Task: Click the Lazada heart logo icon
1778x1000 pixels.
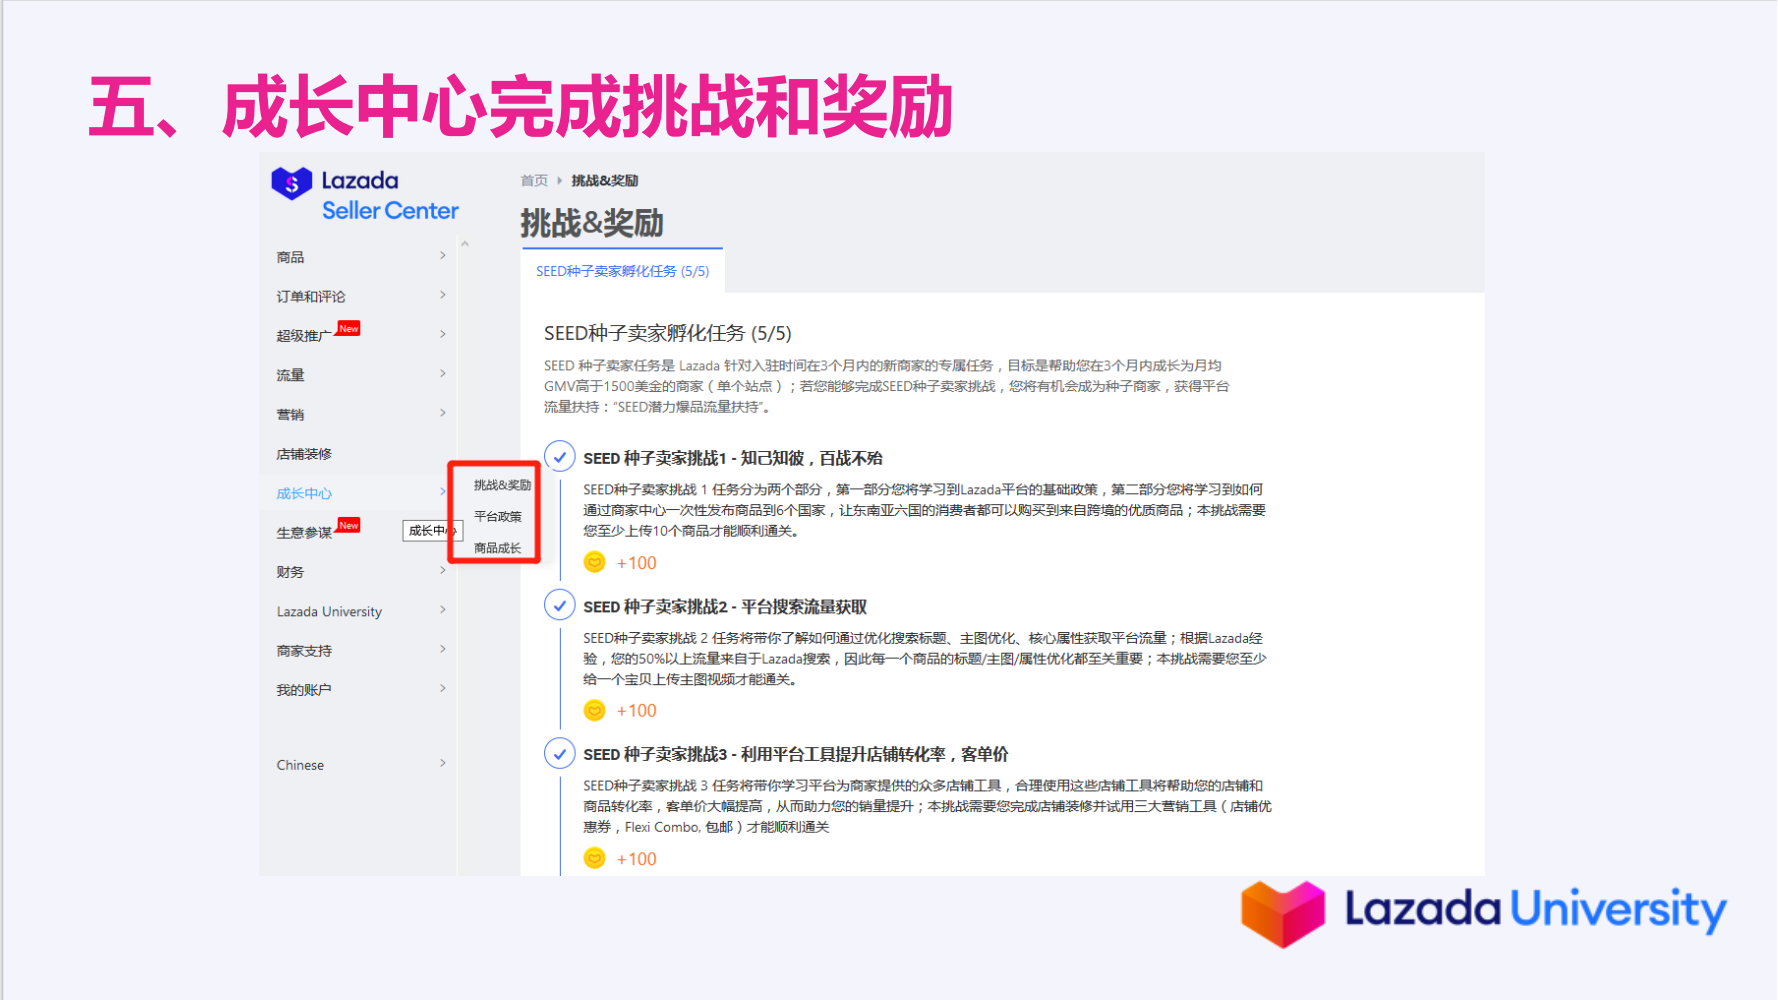Action: [292, 183]
